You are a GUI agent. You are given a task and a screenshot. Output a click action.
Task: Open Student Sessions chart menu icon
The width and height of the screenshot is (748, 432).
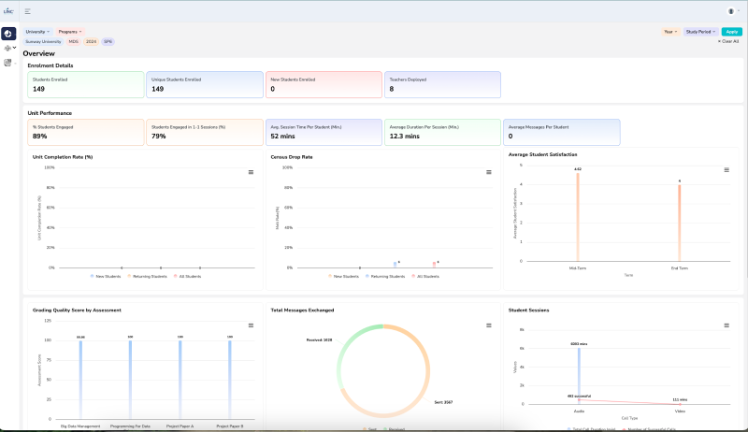[x=727, y=325]
